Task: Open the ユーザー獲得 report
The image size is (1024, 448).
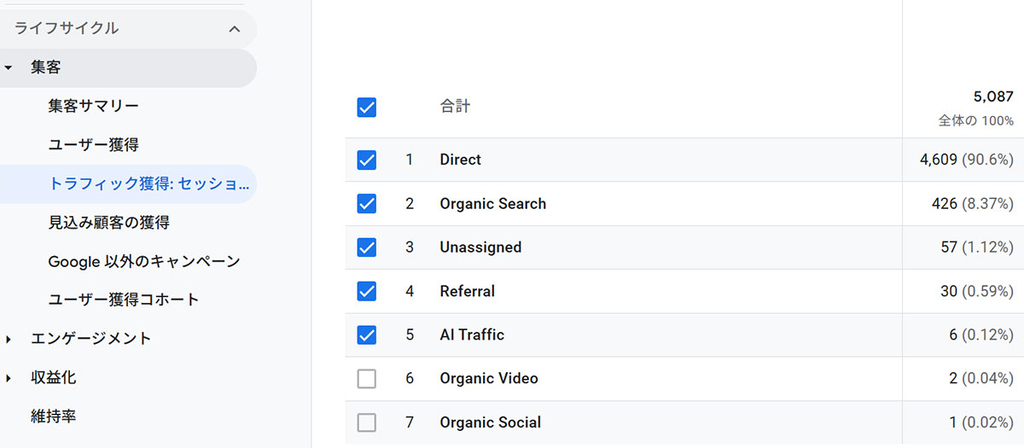Action: coord(93,144)
